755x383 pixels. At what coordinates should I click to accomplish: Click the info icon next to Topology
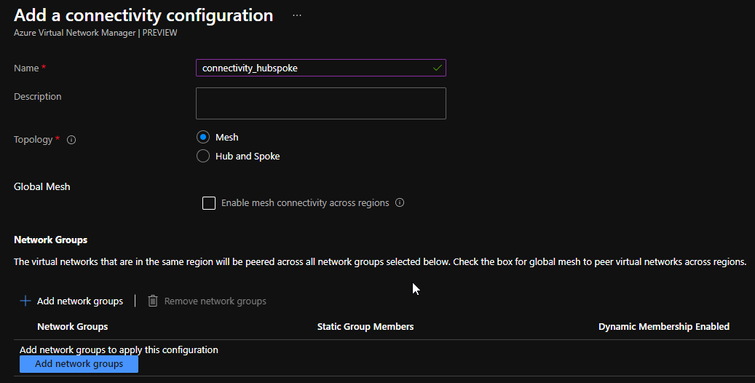point(71,140)
